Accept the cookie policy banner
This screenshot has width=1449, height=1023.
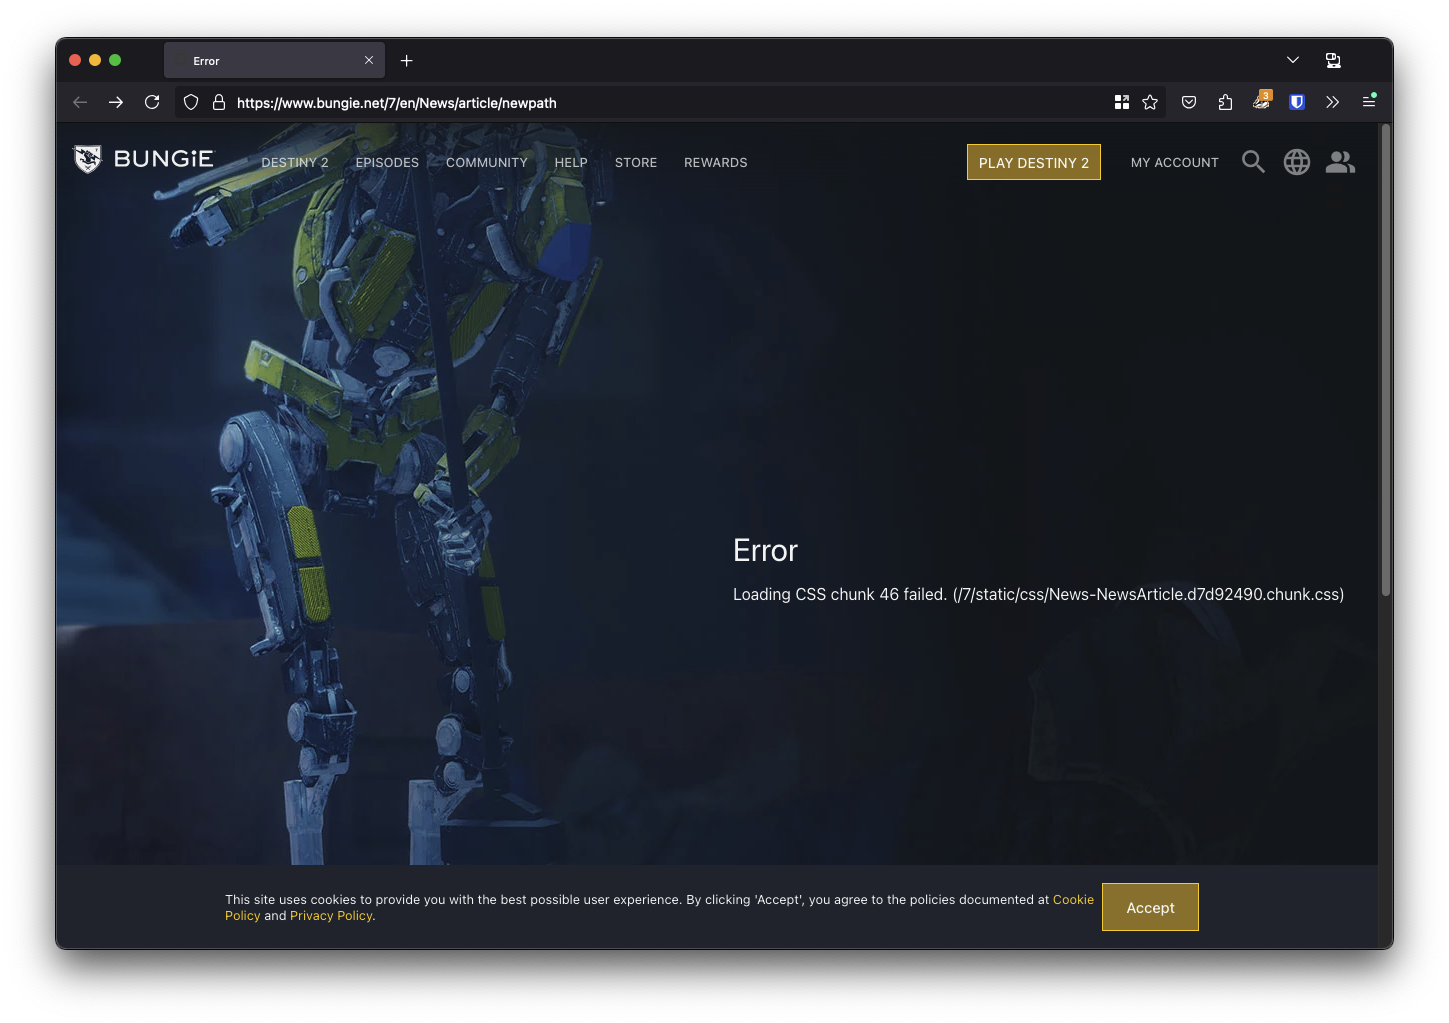tap(1150, 908)
